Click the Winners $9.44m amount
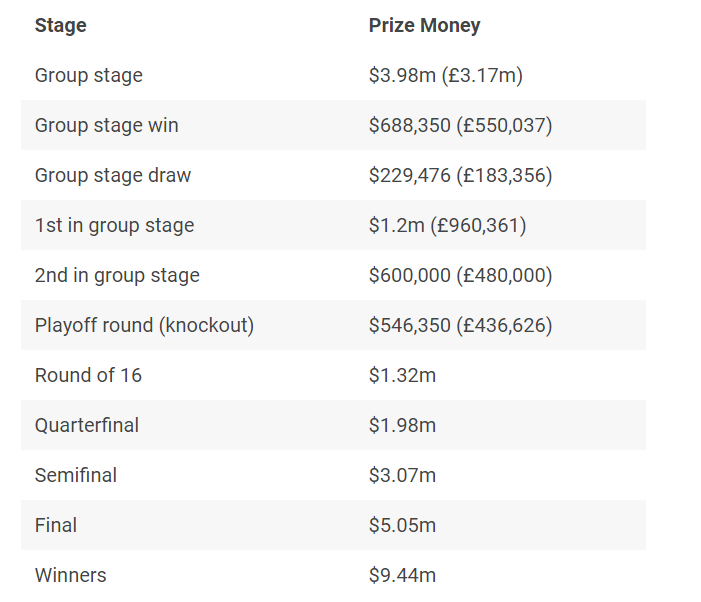 click(x=402, y=576)
